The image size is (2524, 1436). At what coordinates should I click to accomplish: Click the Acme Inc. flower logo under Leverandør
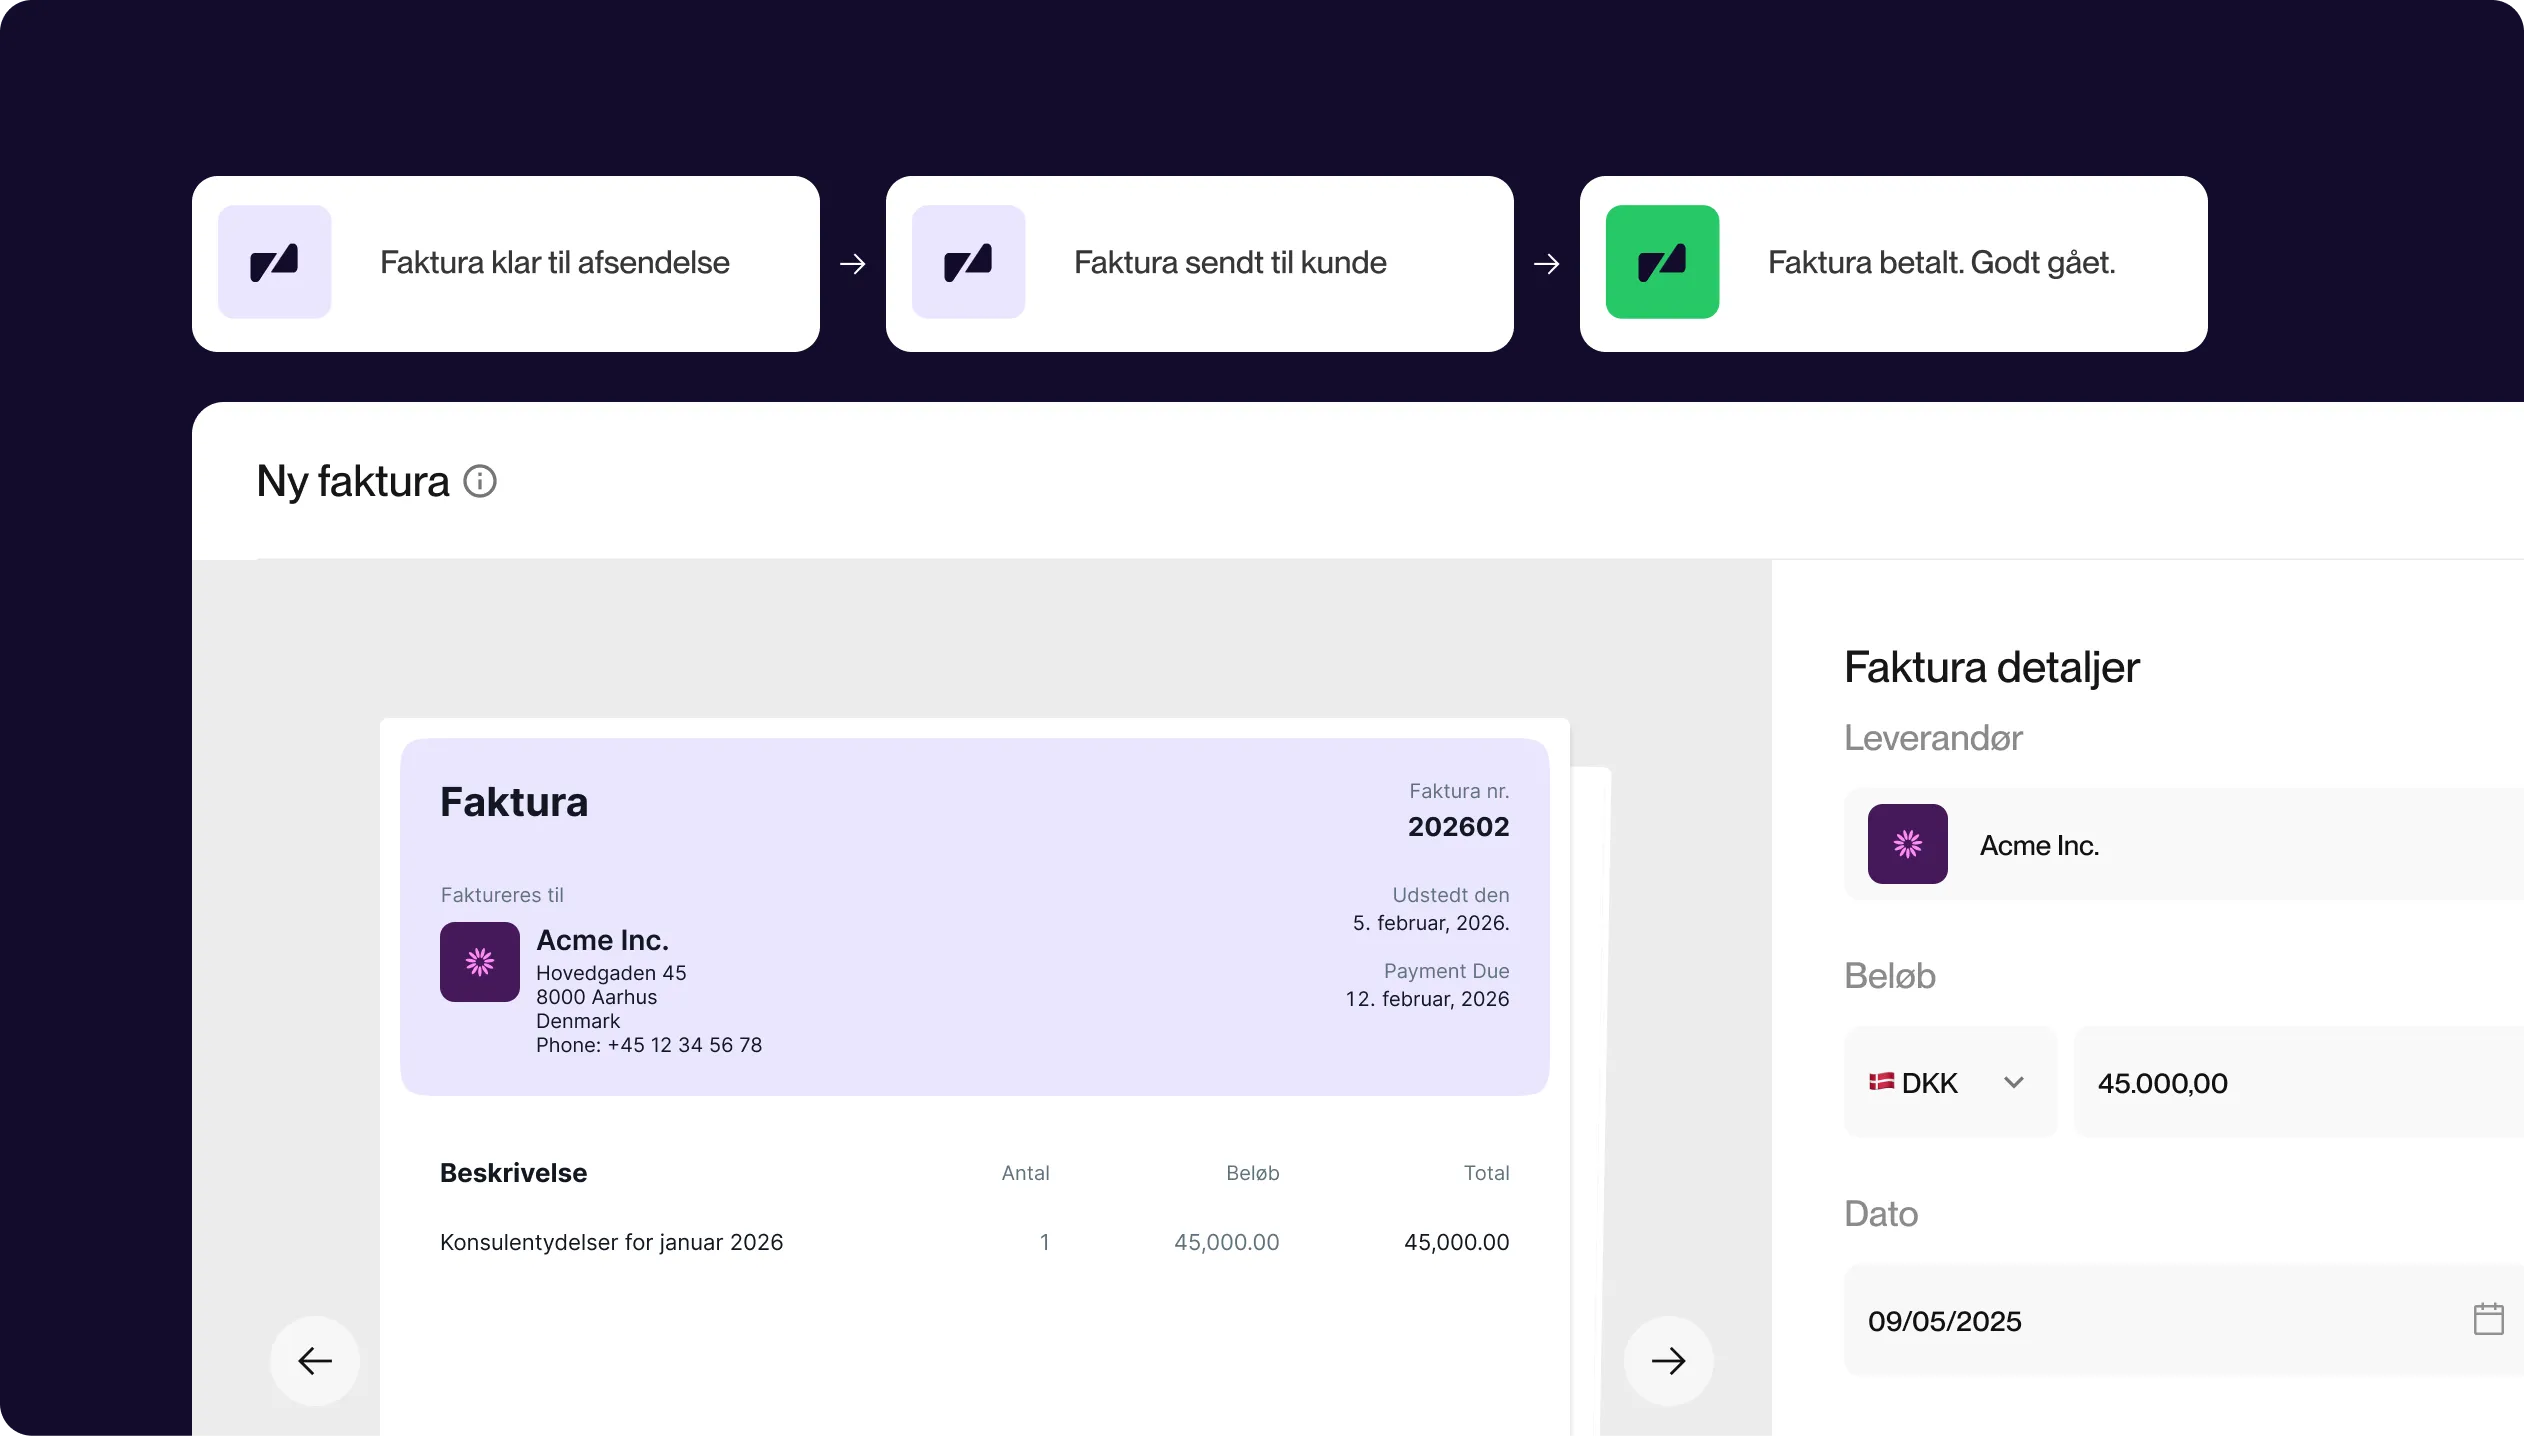click(1907, 844)
